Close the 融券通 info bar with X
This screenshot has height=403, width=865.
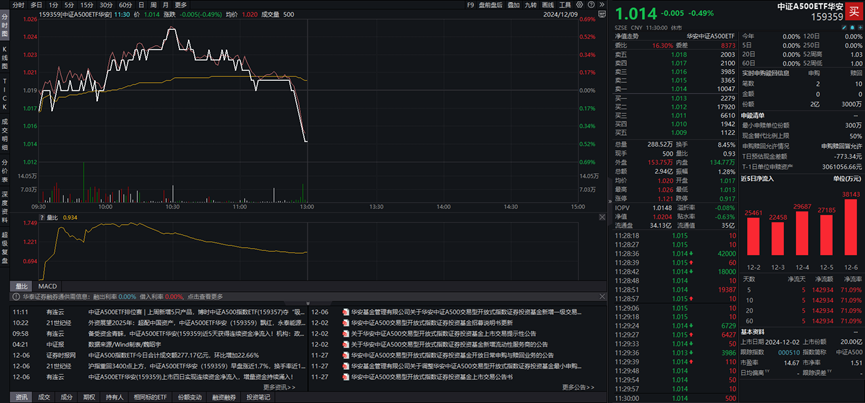pos(602,297)
